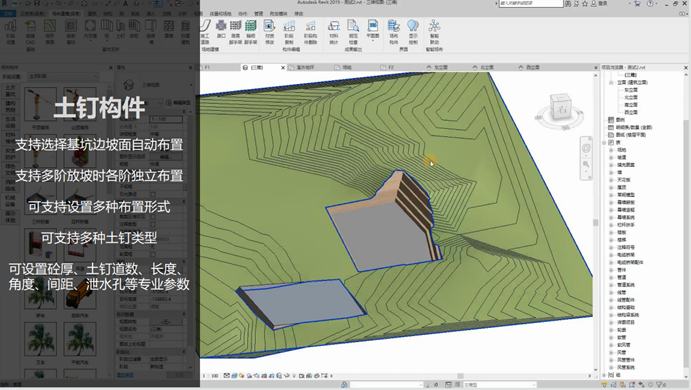Image resolution: width=691 pixels, height=390 pixels.
Task: Expand the 天花板 family node
Action: click(611, 180)
